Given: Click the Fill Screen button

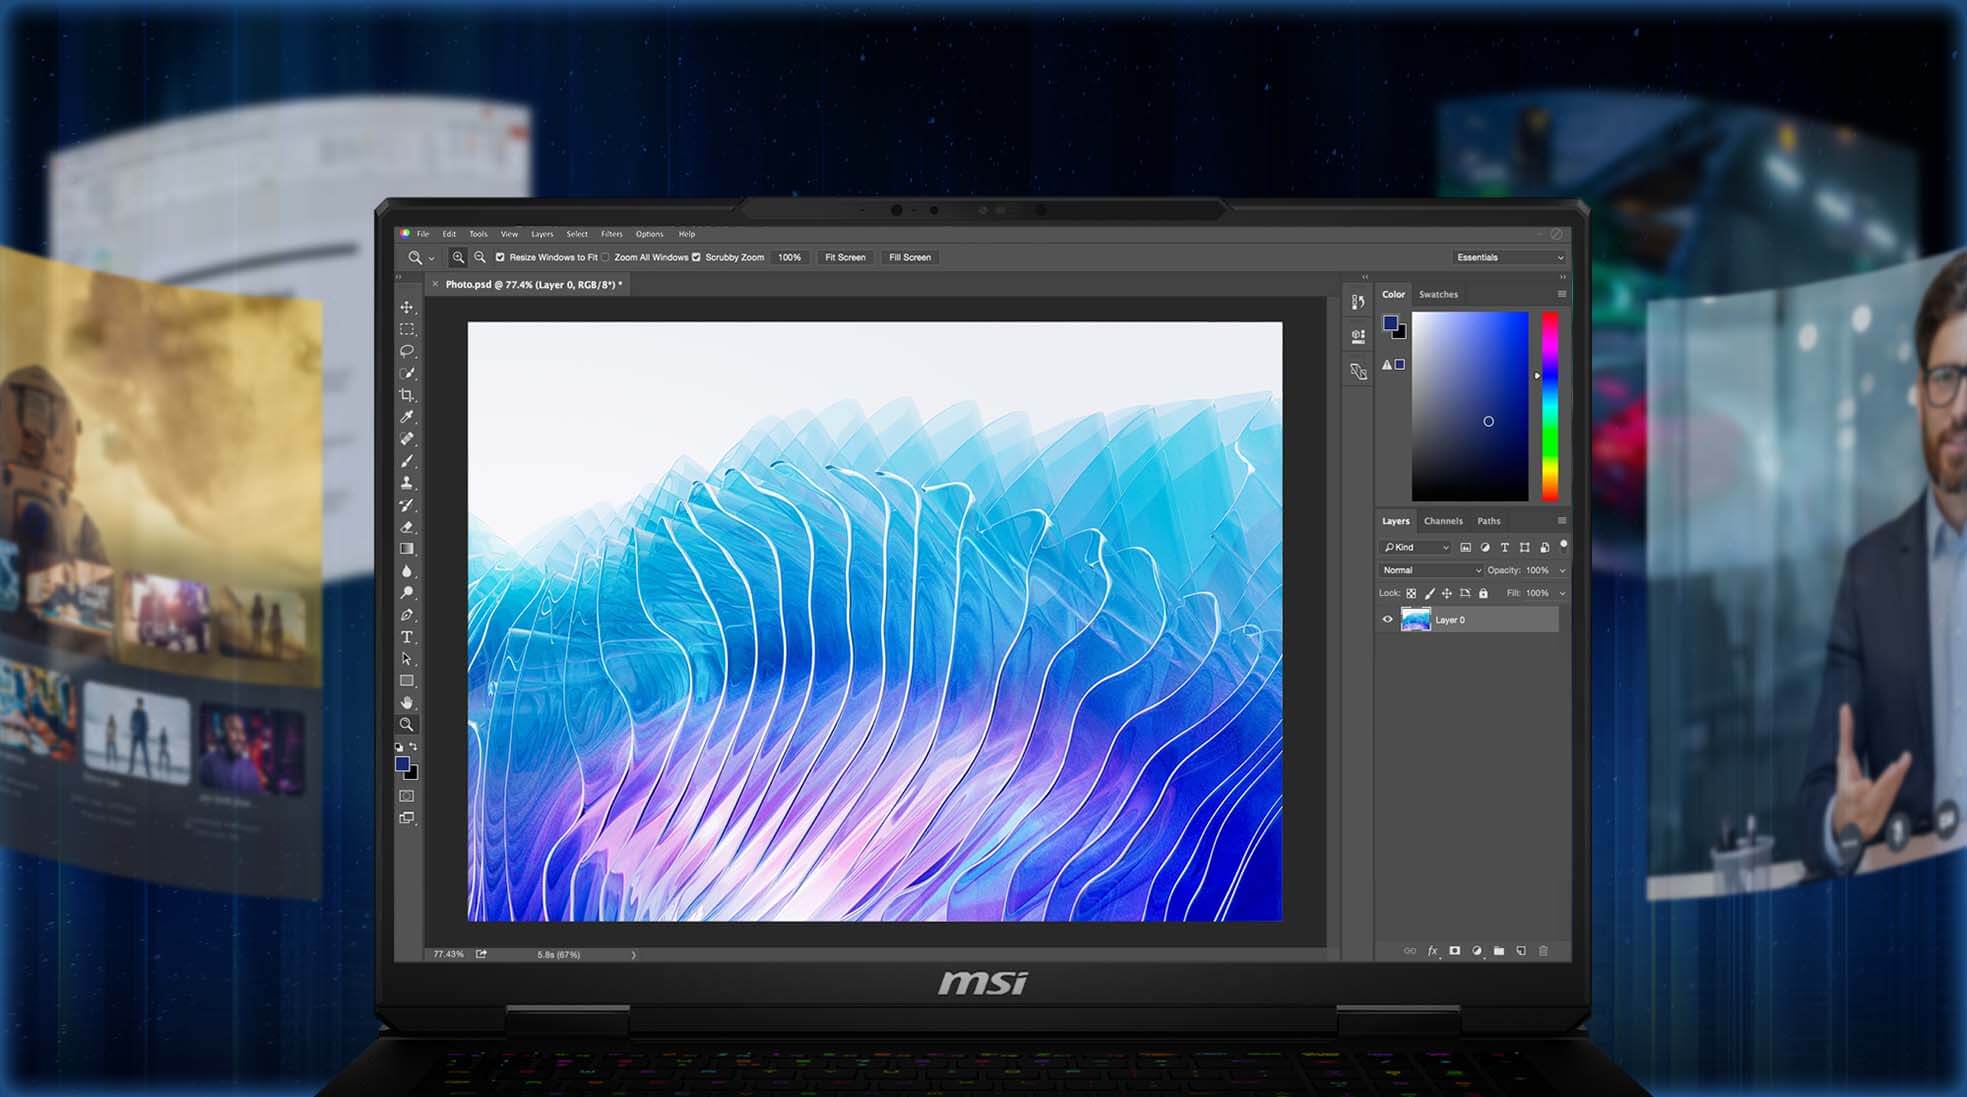Looking at the screenshot, I should pyautogui.click(x=910, y=257).
